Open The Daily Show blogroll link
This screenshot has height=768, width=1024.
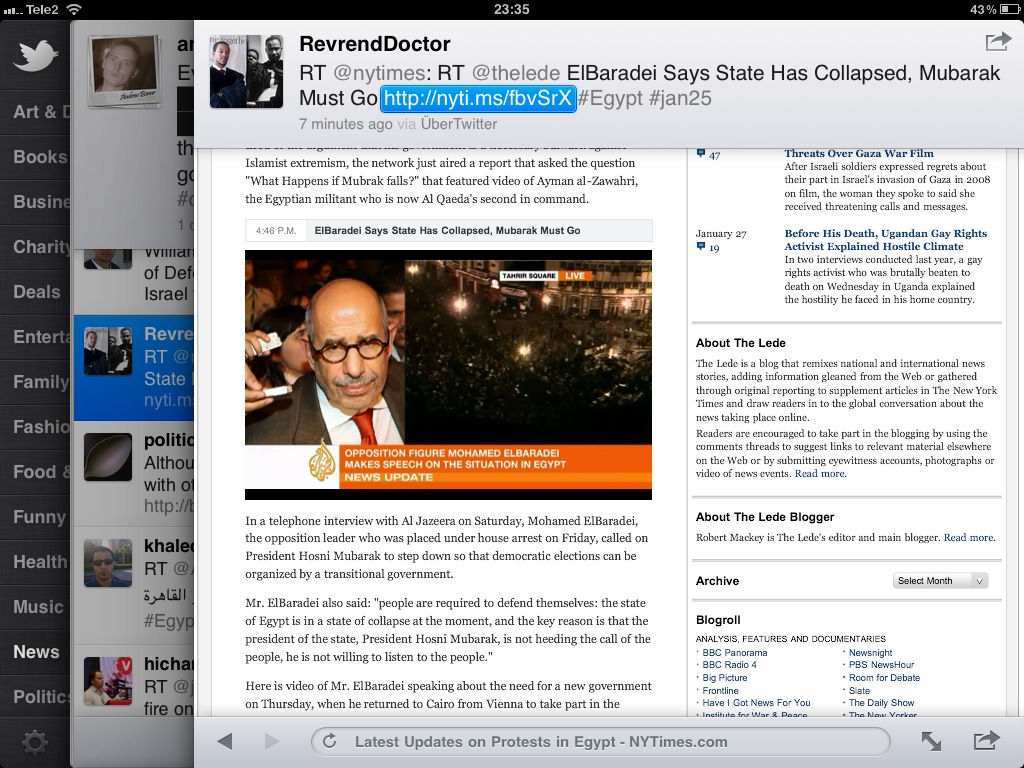click(882, 703)
